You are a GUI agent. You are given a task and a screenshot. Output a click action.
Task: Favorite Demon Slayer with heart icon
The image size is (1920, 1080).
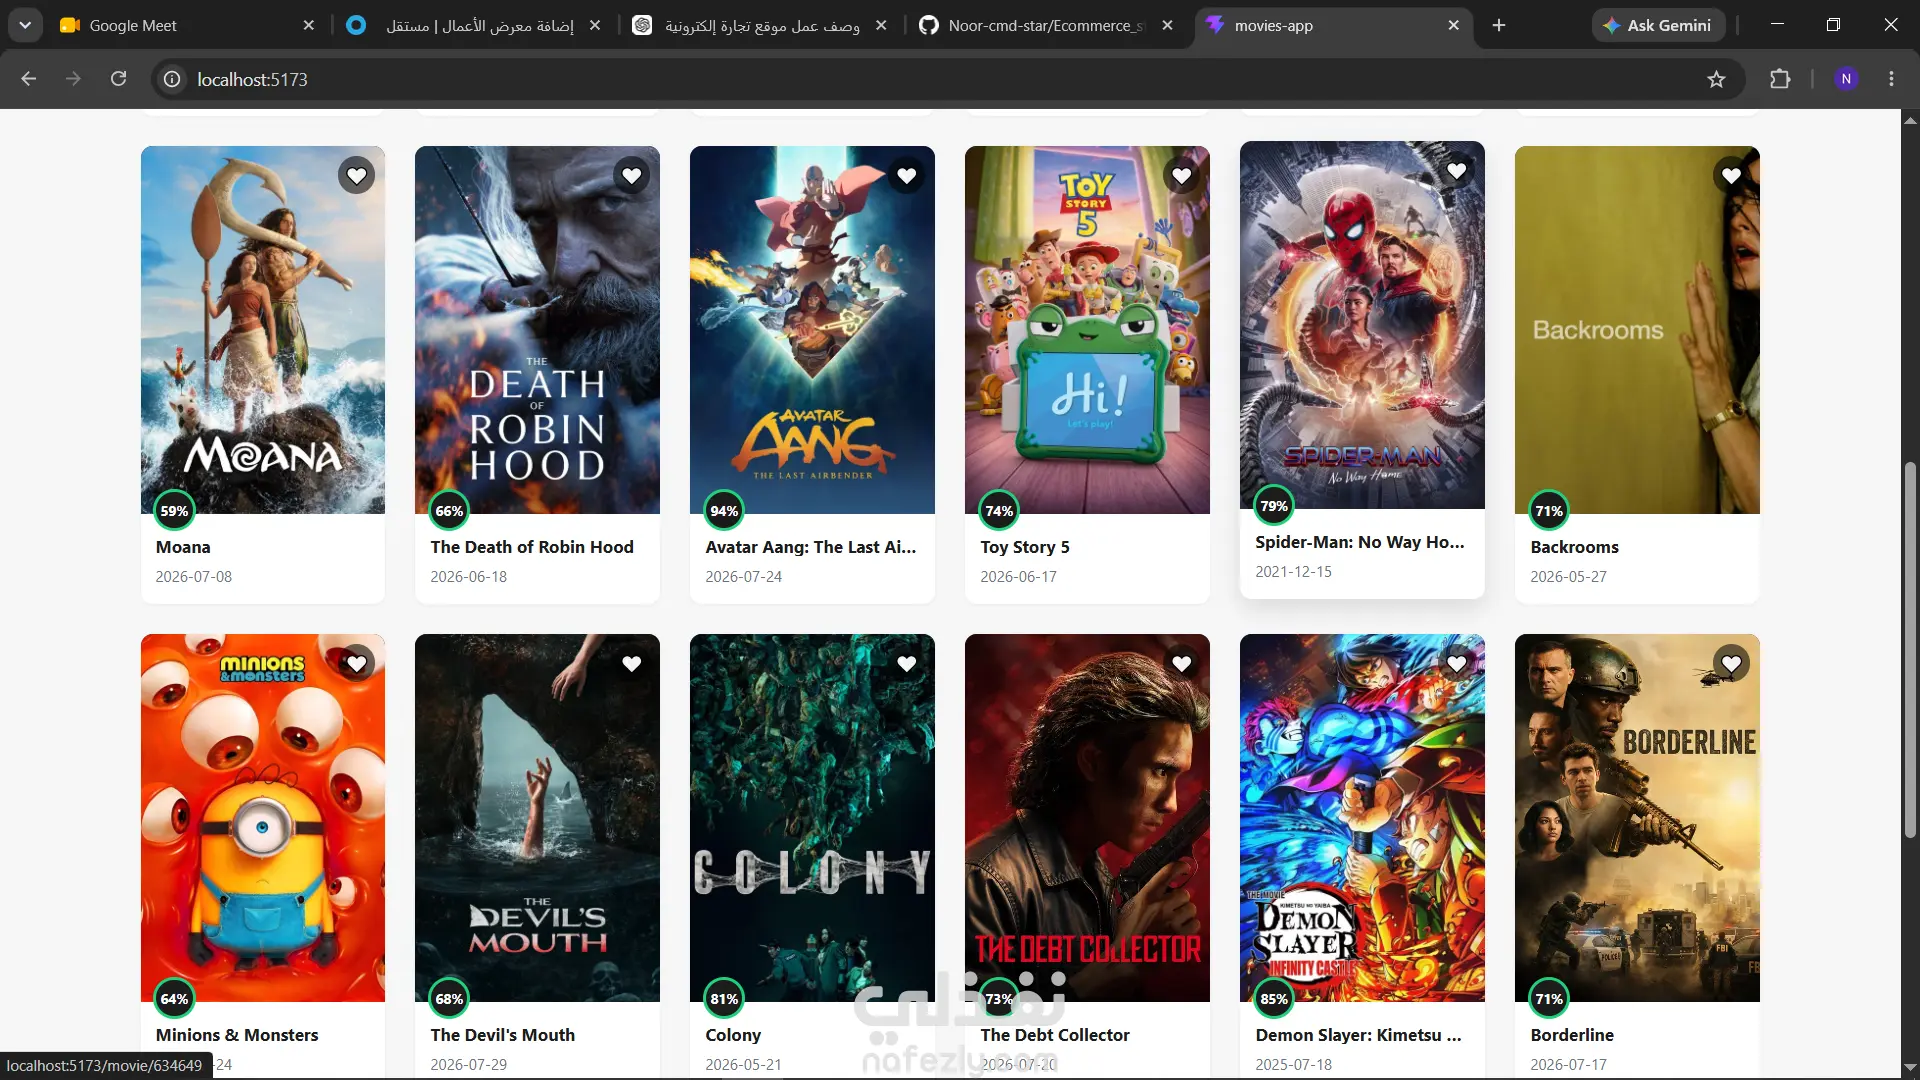(x=1457, y=664)
